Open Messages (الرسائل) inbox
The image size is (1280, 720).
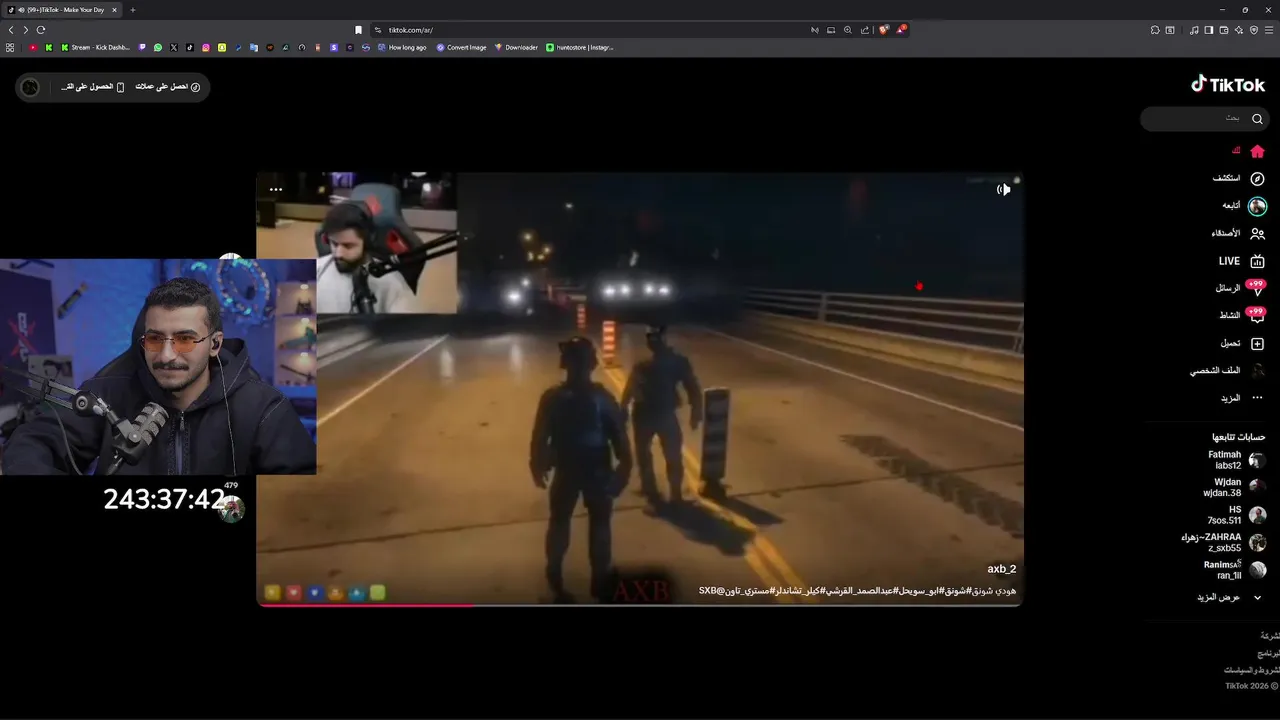(x=1241, y=288)
